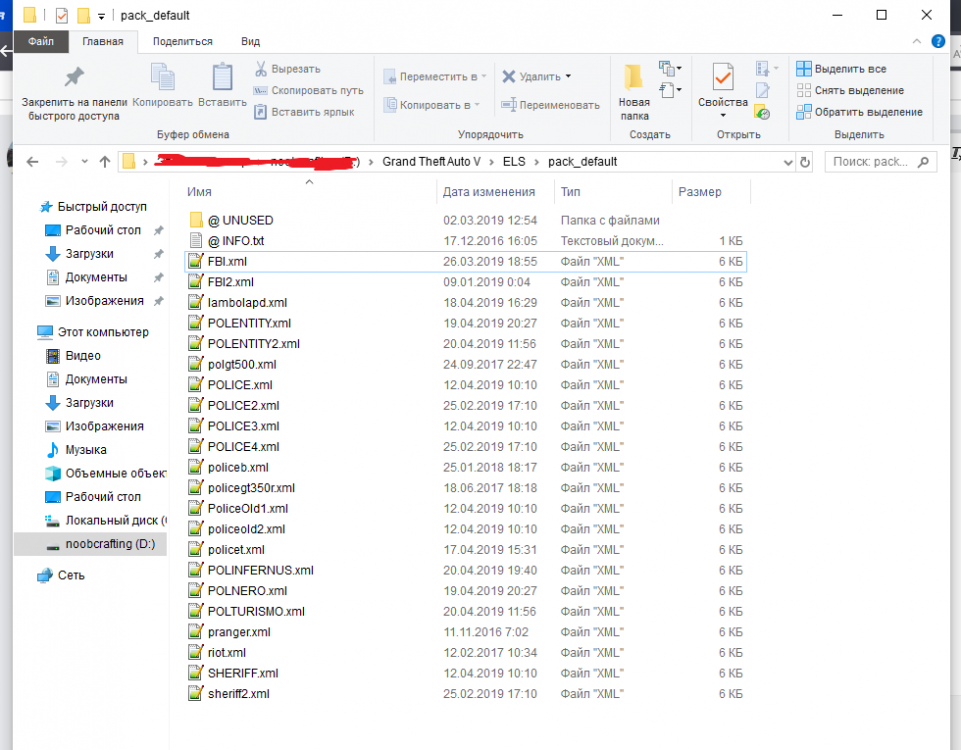Screen dimensions: 961x750
Task: Click the search magnifier icon
Action: pyautogui.click(x=923, y=162)
